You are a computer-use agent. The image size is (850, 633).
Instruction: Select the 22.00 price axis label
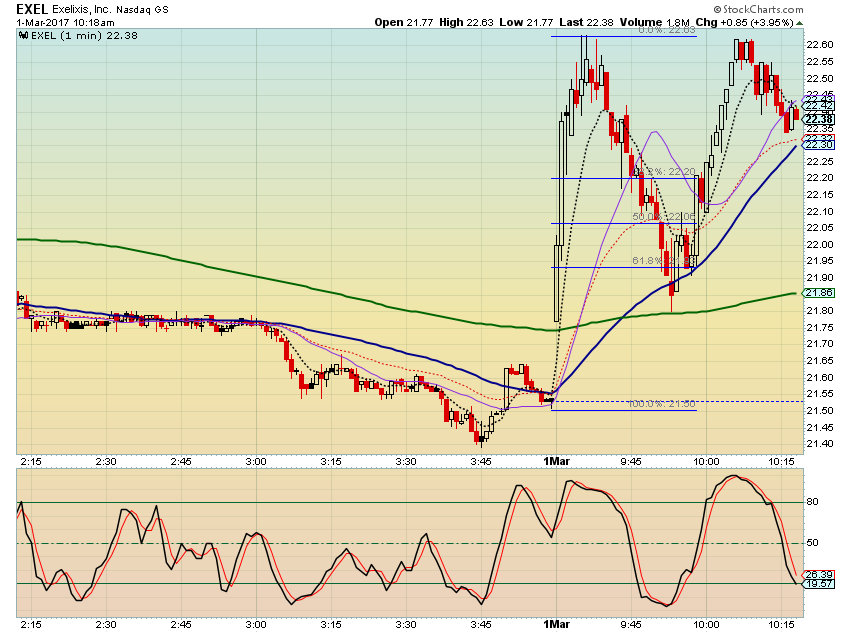point(820,244)
